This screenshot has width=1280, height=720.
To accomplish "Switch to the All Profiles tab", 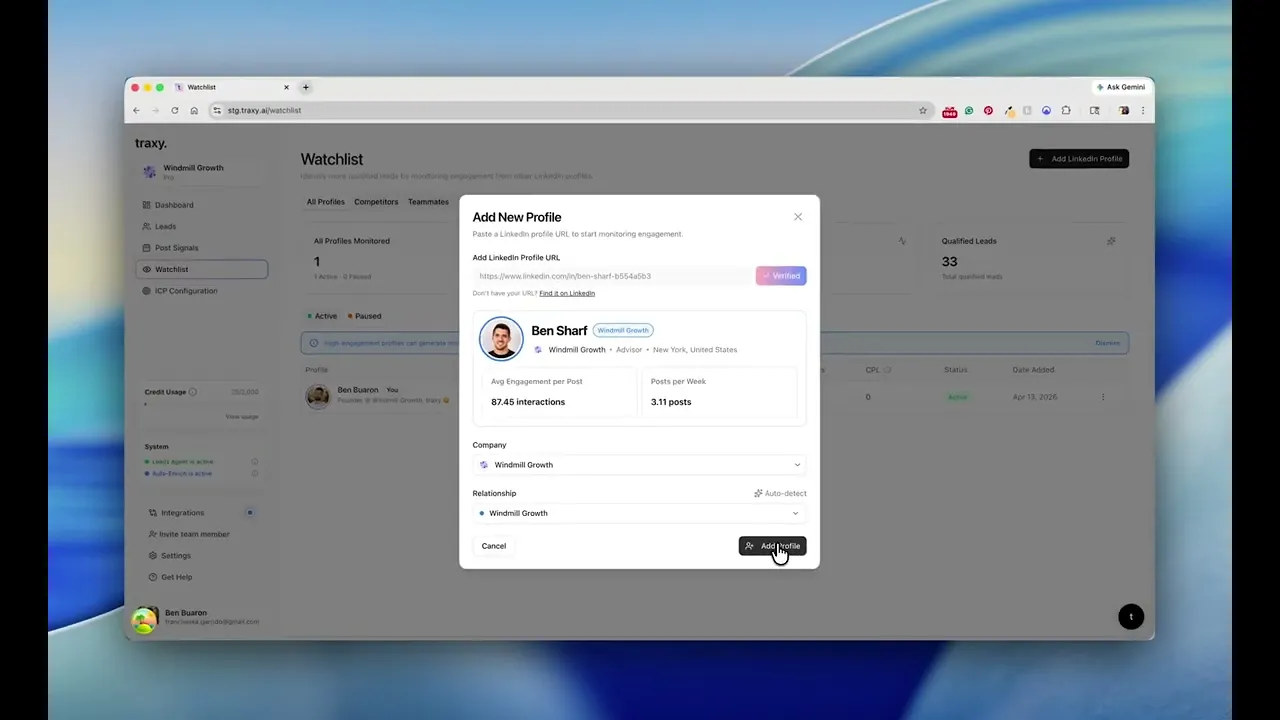I will click(x=325, y=202).
